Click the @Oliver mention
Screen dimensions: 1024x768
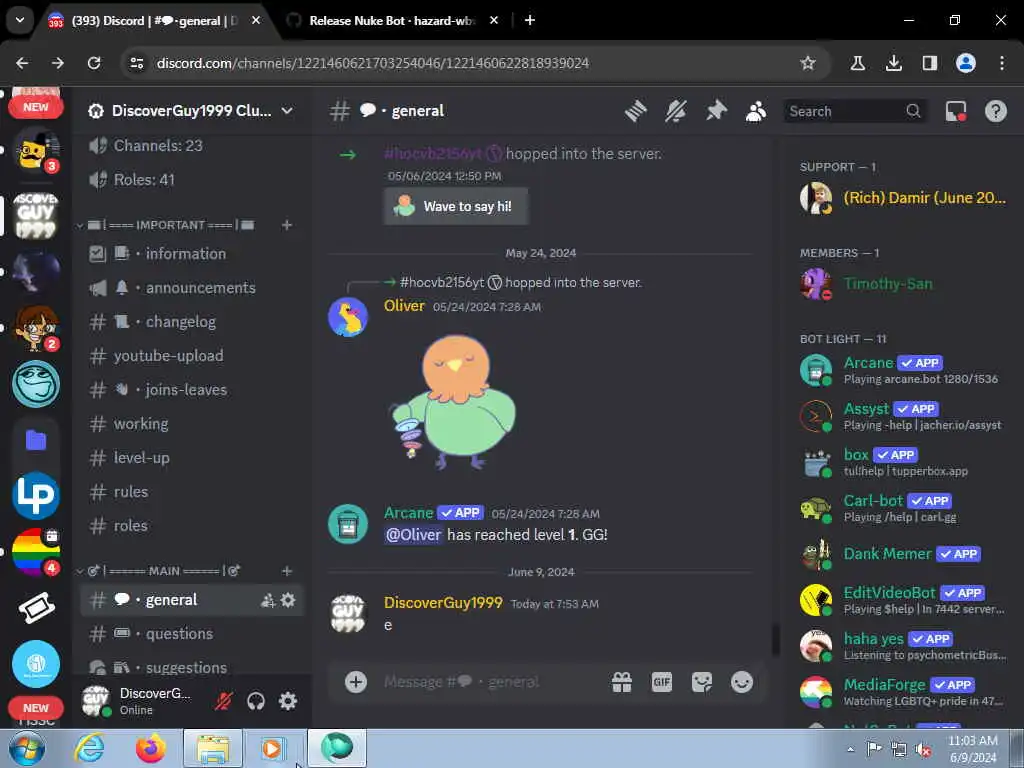click(x=413, y=535)
